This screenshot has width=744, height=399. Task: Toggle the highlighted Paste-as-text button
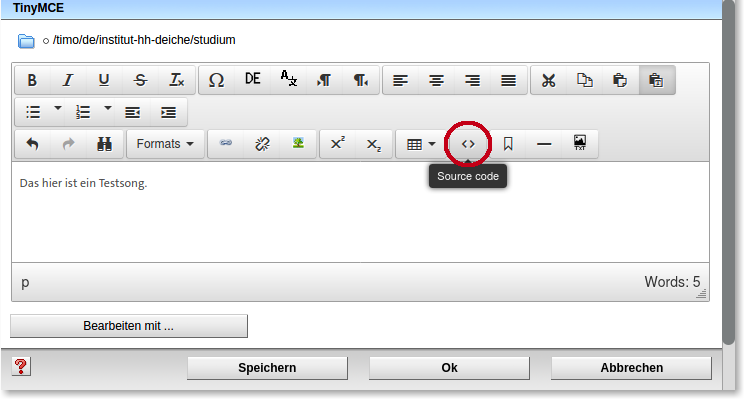coord(656,80)
